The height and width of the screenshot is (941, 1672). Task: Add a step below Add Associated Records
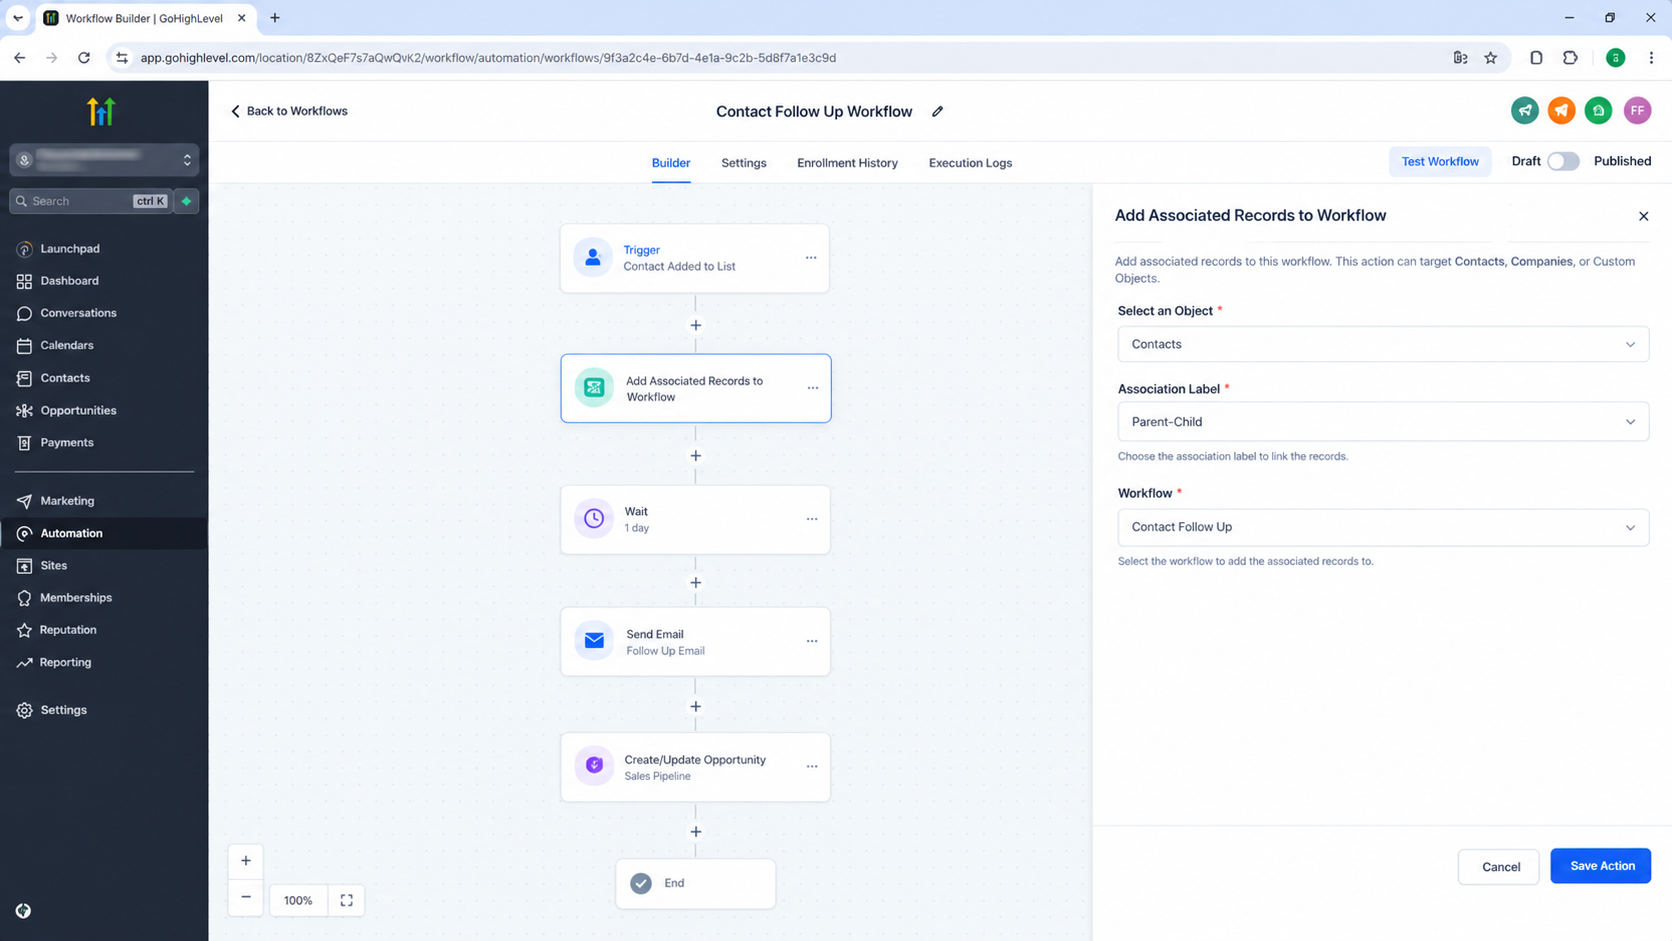(x=696, y=456)
